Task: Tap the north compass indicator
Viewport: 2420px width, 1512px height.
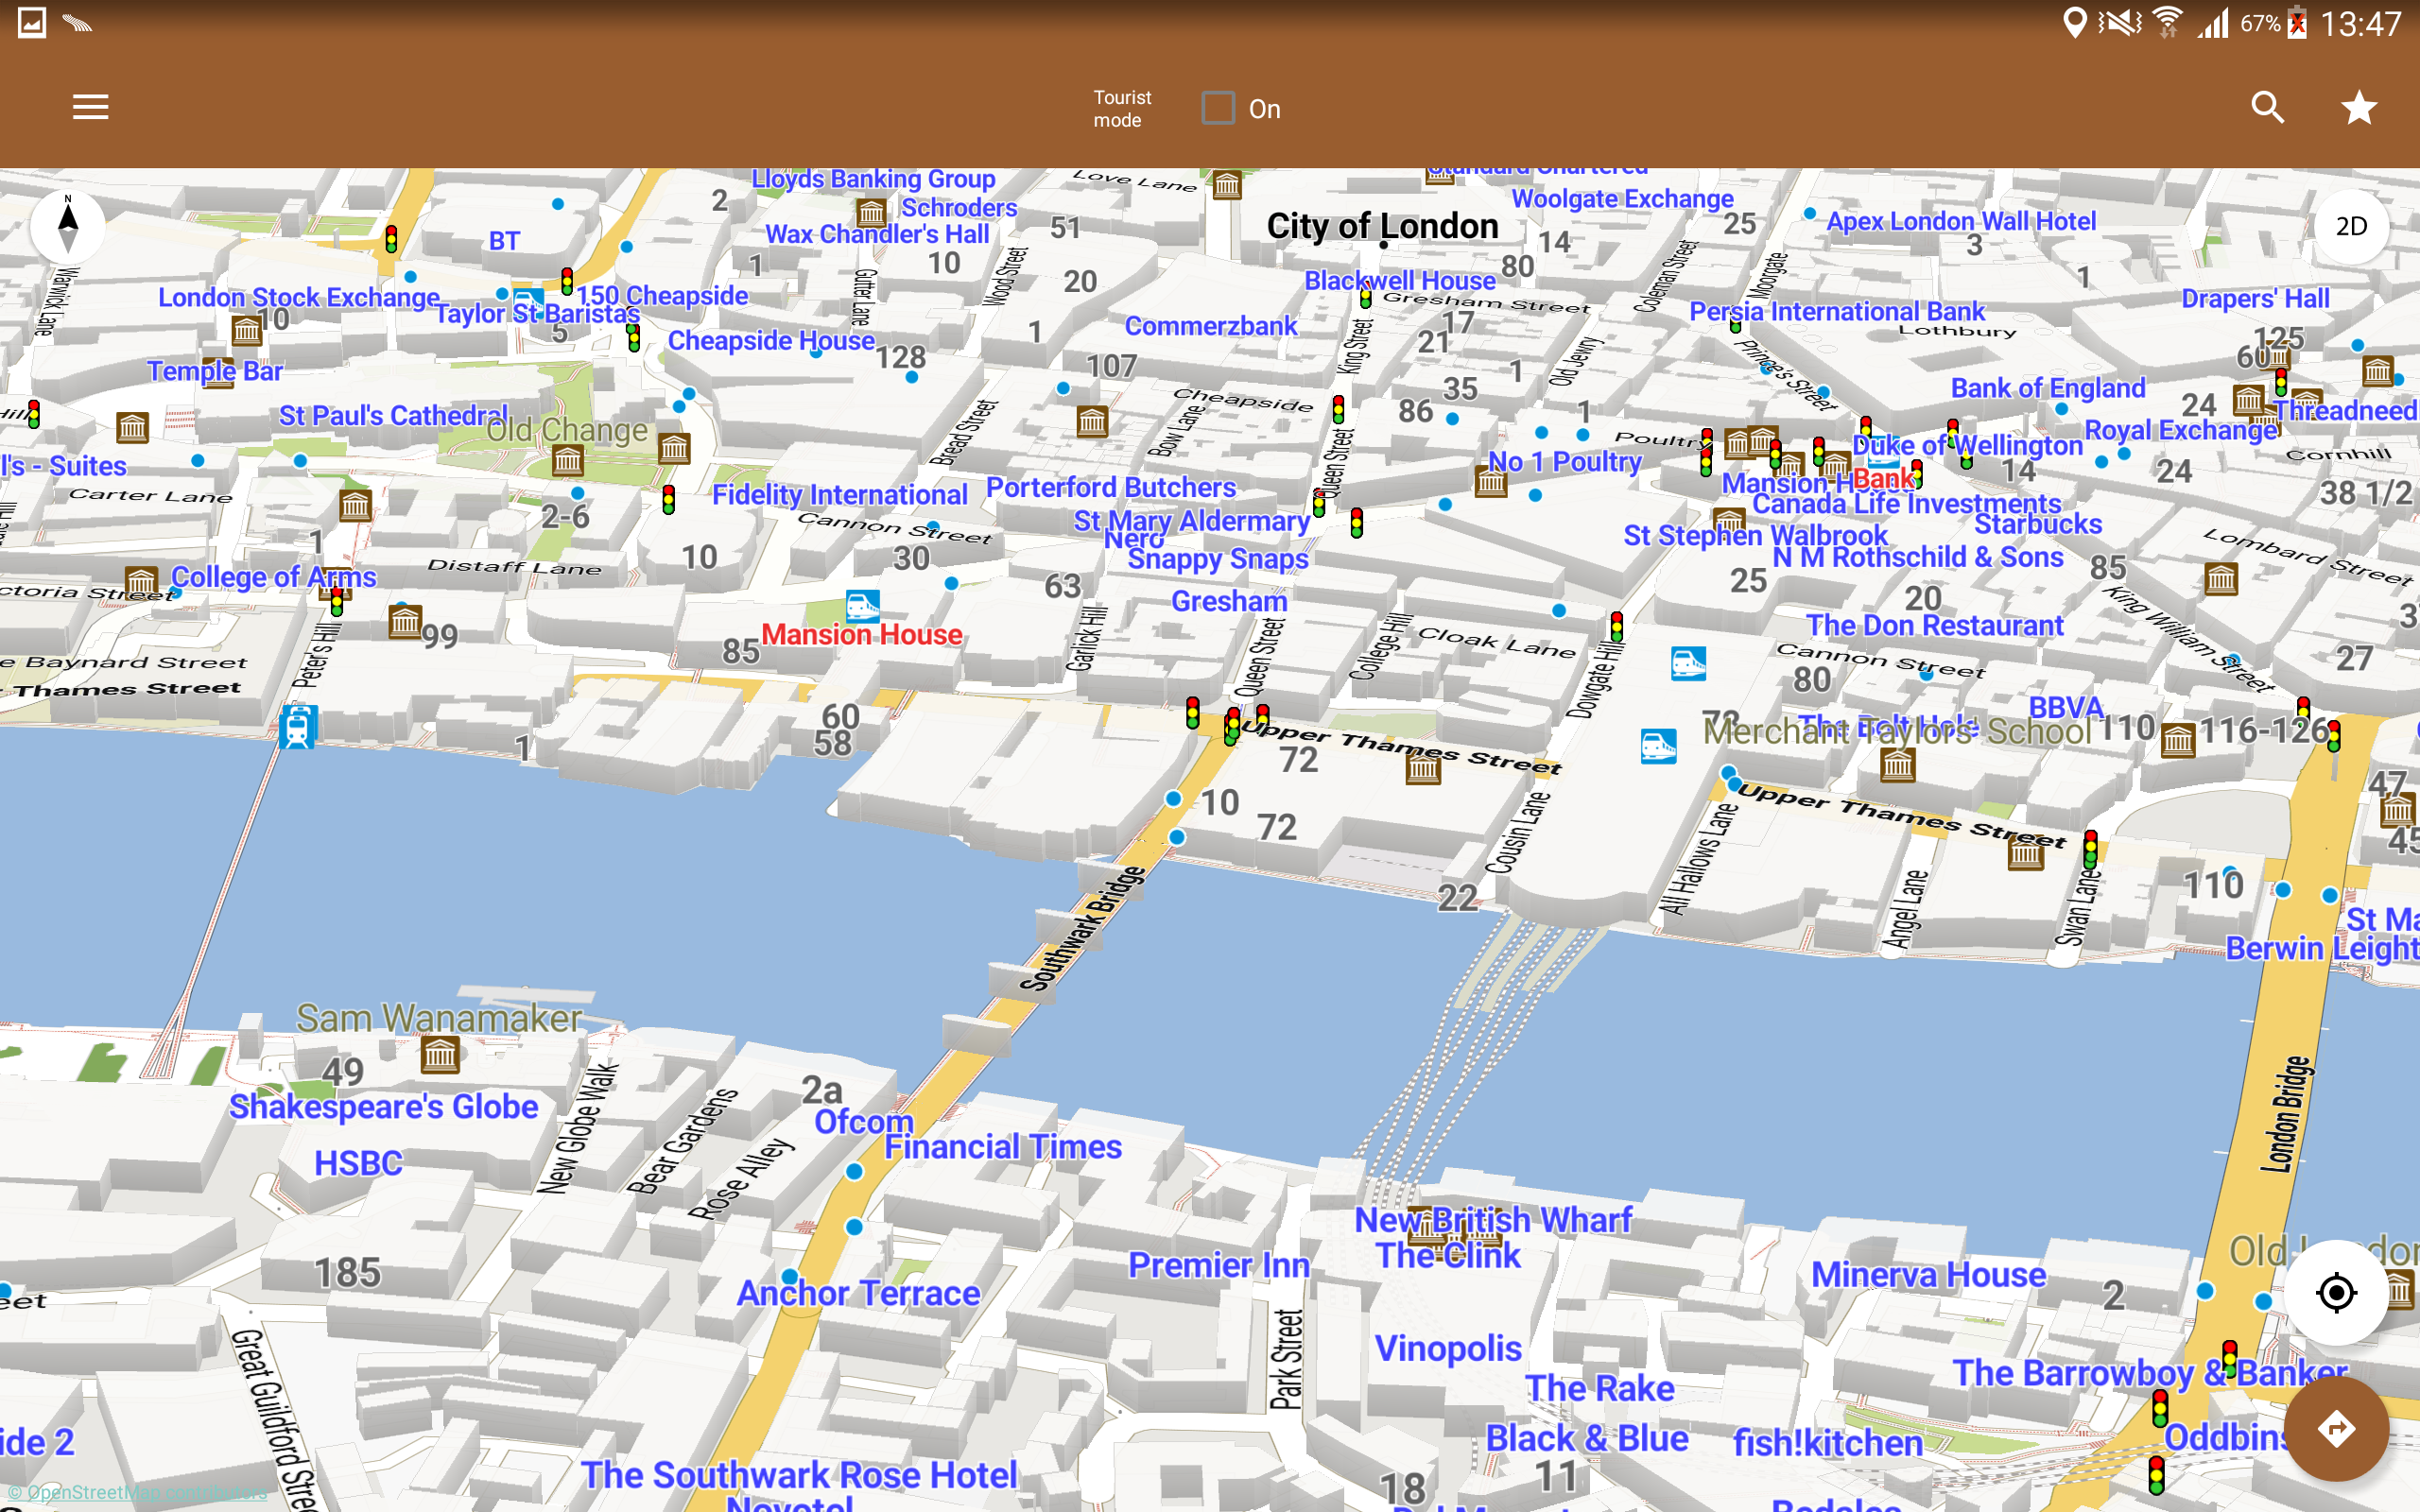Action: coord(68,225)
